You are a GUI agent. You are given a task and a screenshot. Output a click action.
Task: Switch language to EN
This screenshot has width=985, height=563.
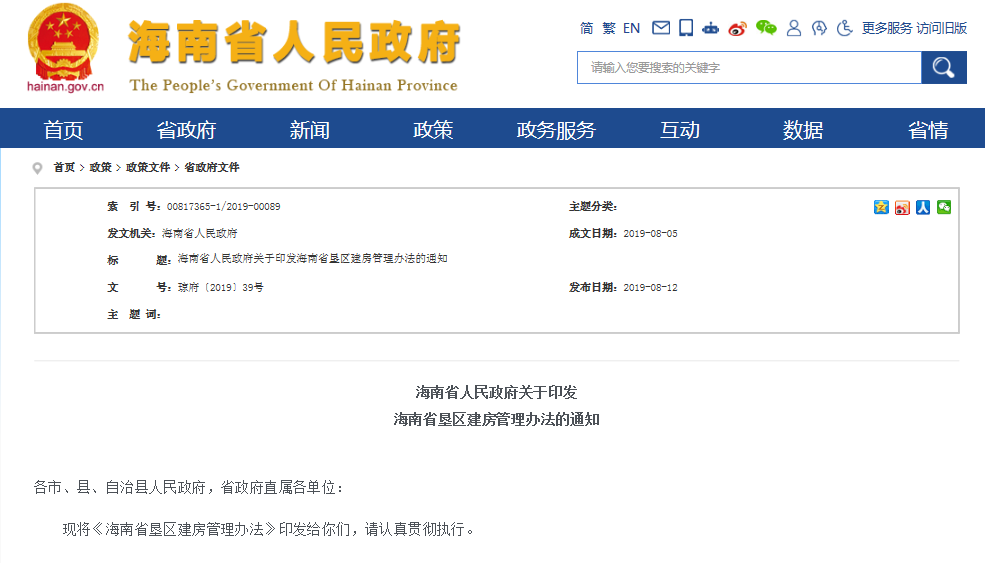[631, 28]
